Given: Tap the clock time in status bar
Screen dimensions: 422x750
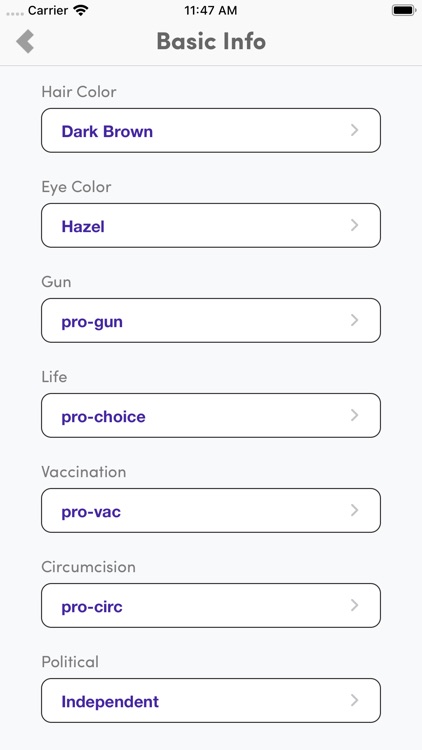Looking at the screenshot, I should click(x=211, y=11).
